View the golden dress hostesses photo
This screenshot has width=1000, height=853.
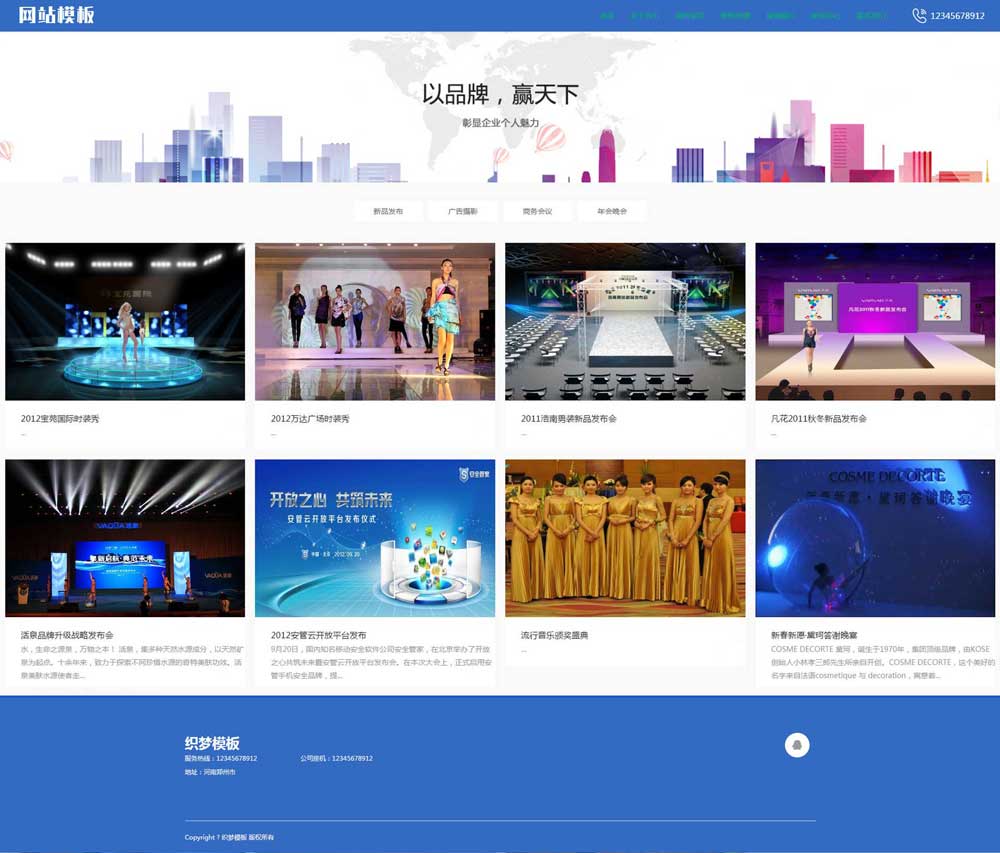click(625, 538)
